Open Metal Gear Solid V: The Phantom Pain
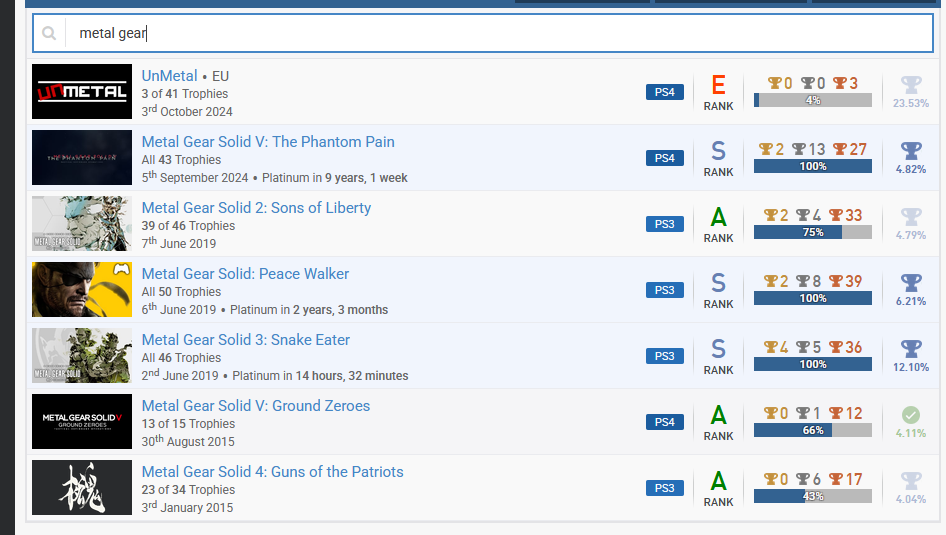946x535 pixels. click(268, 142)
